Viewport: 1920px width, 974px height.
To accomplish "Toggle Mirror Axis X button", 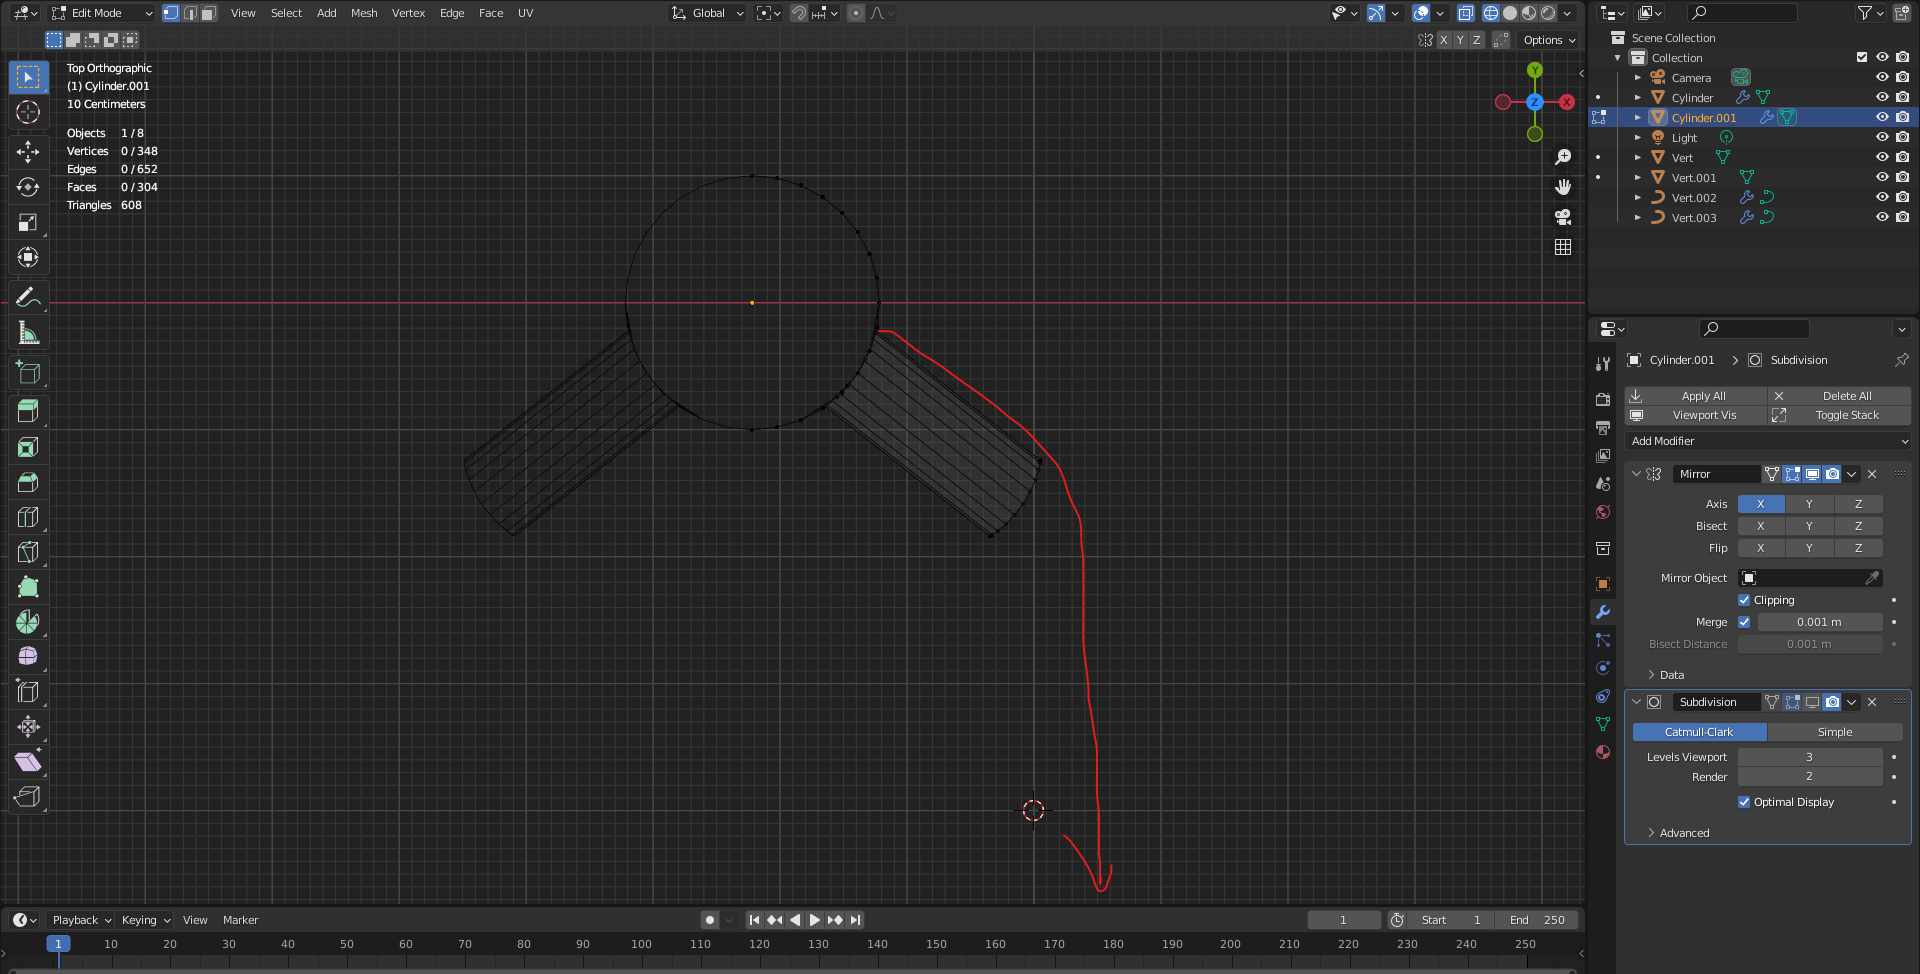I will [x=1760, y=504].
